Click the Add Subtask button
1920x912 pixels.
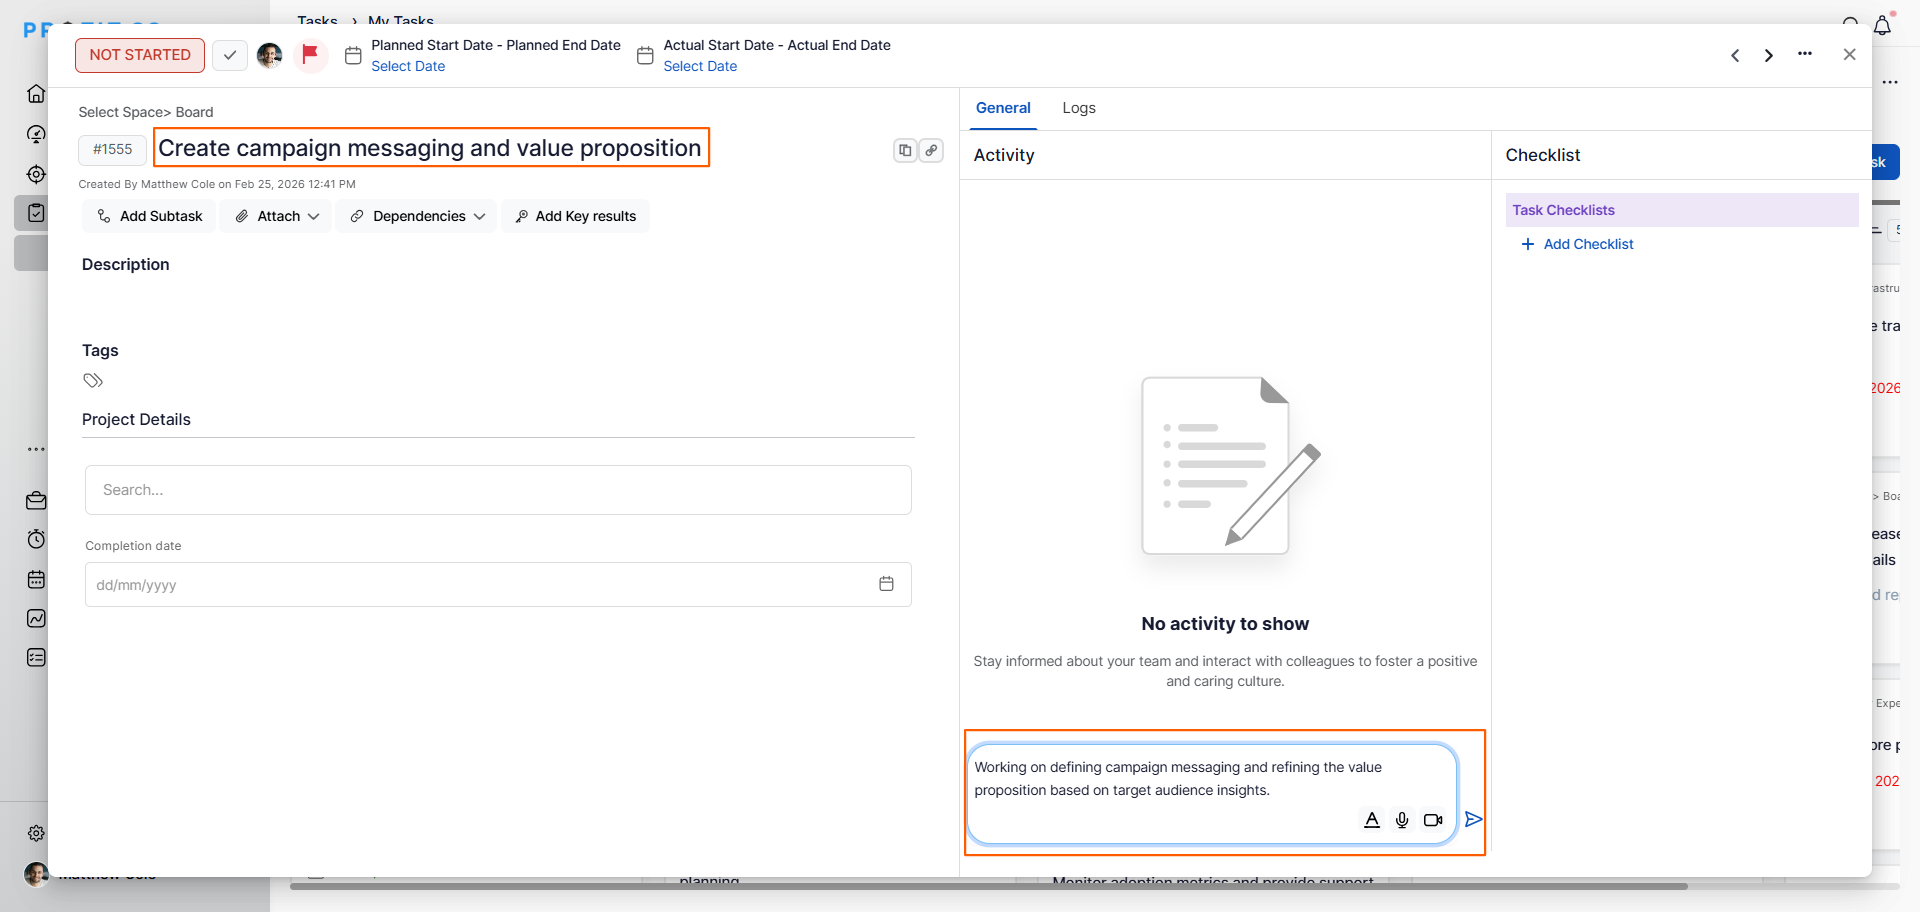click(x=149, y=216)
